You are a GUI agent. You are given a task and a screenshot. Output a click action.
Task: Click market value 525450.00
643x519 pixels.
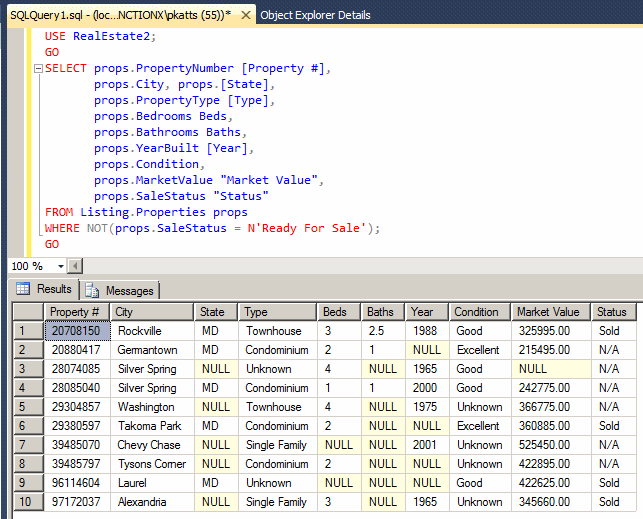point(551,445)
